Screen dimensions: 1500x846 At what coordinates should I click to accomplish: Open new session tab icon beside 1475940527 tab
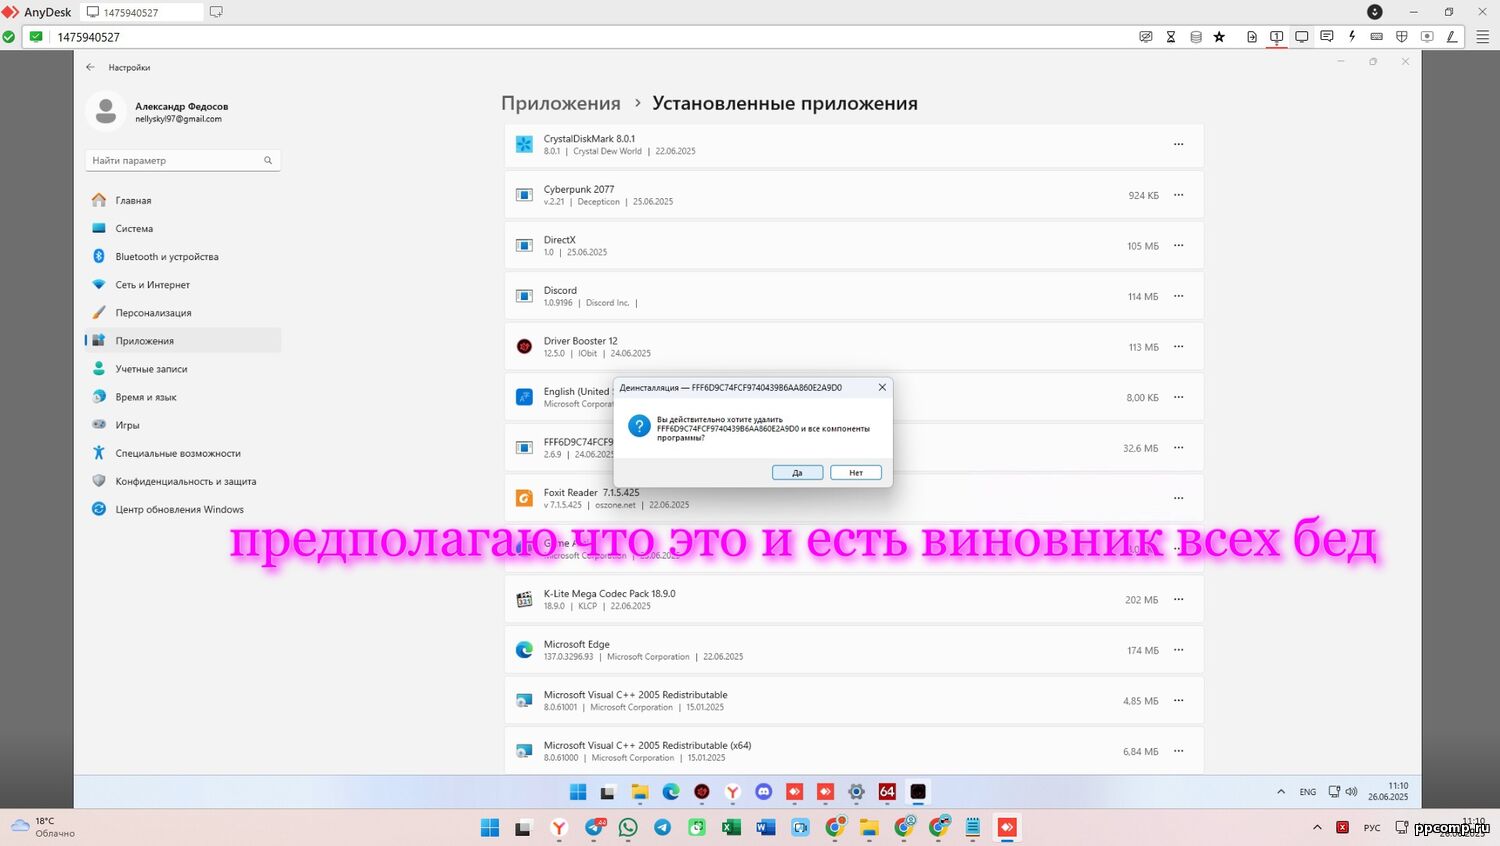[216, 12]
